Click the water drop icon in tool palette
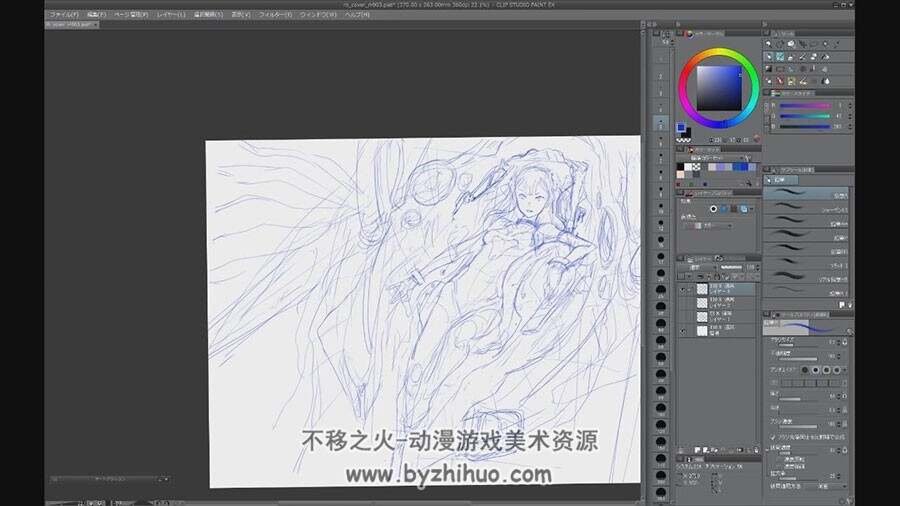The width and height of the screenshot is (900, 506). 827,81
